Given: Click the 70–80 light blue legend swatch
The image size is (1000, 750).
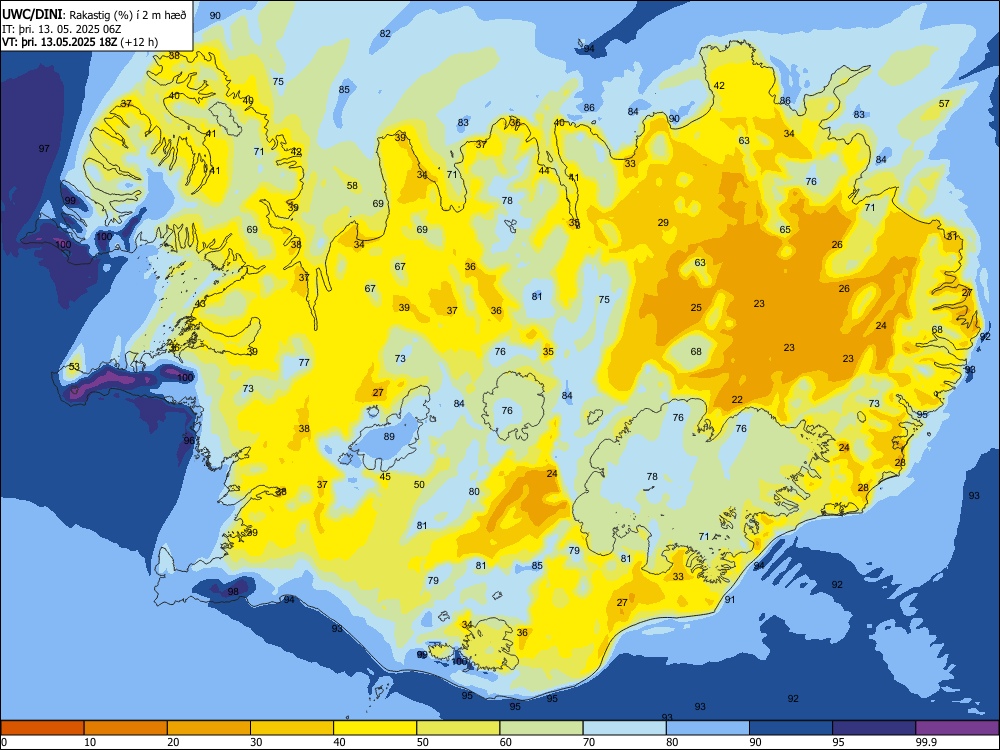Looking at the screenshot, I should pos(624,728).
